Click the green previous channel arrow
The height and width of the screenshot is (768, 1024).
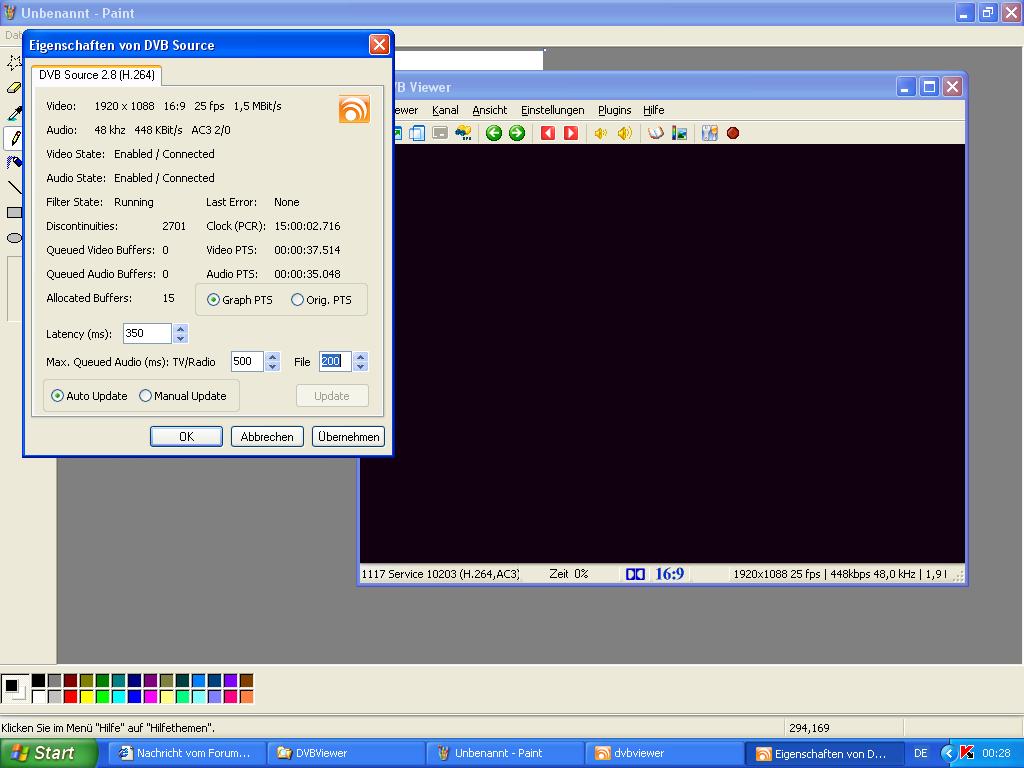tap(494, 133)
